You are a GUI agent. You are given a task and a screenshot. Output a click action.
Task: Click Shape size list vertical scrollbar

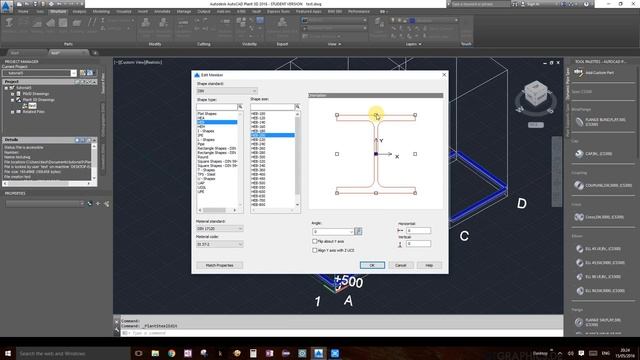click(x=297, y=159)
